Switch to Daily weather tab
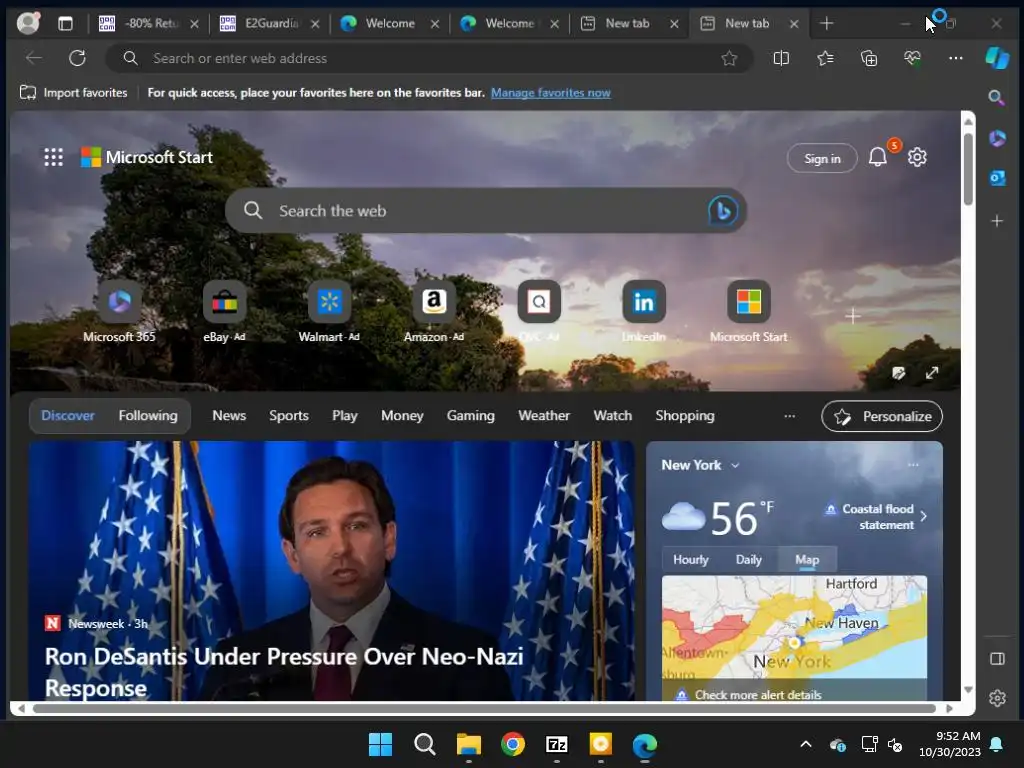This screenshot has width=1024, height=768. pos(748,560)
